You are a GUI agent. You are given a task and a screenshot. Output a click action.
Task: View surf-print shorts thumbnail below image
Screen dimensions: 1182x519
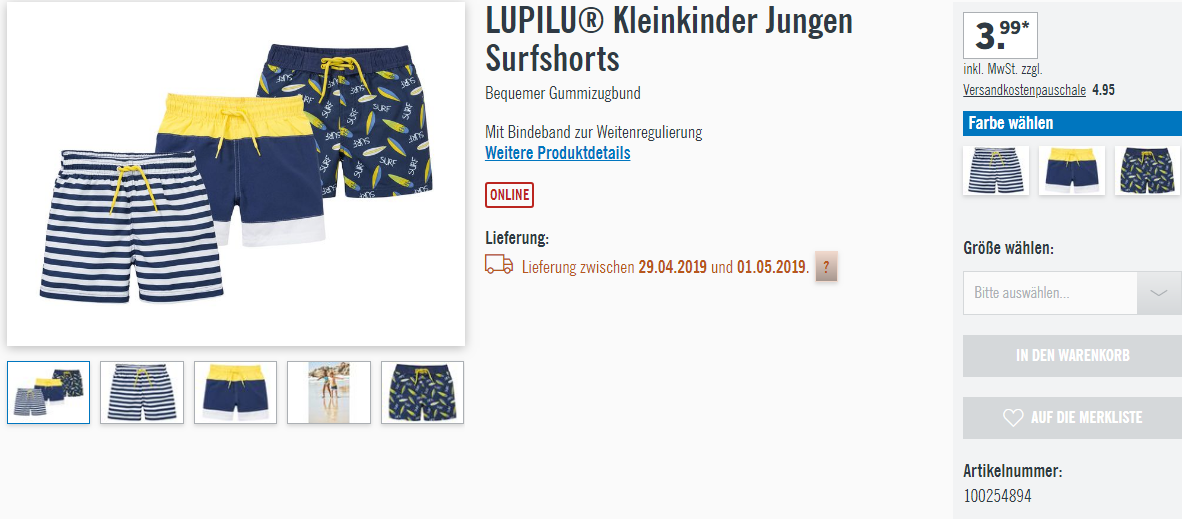pyautogui.click(x=422, y=392)
